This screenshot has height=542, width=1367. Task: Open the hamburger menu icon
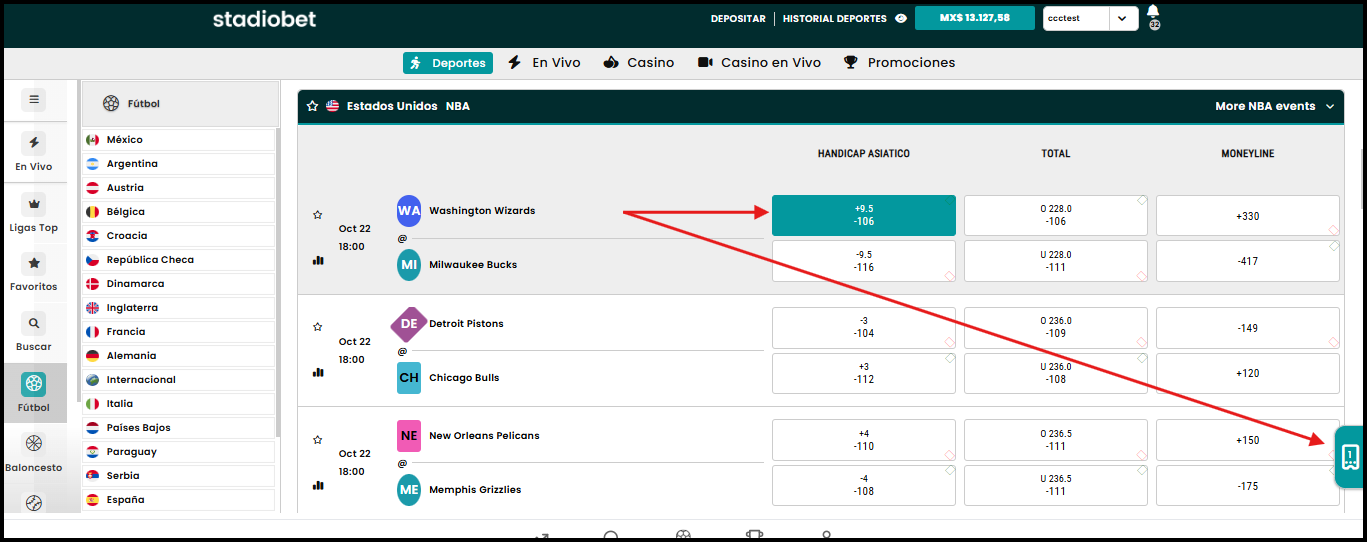(x=34, y=99)
